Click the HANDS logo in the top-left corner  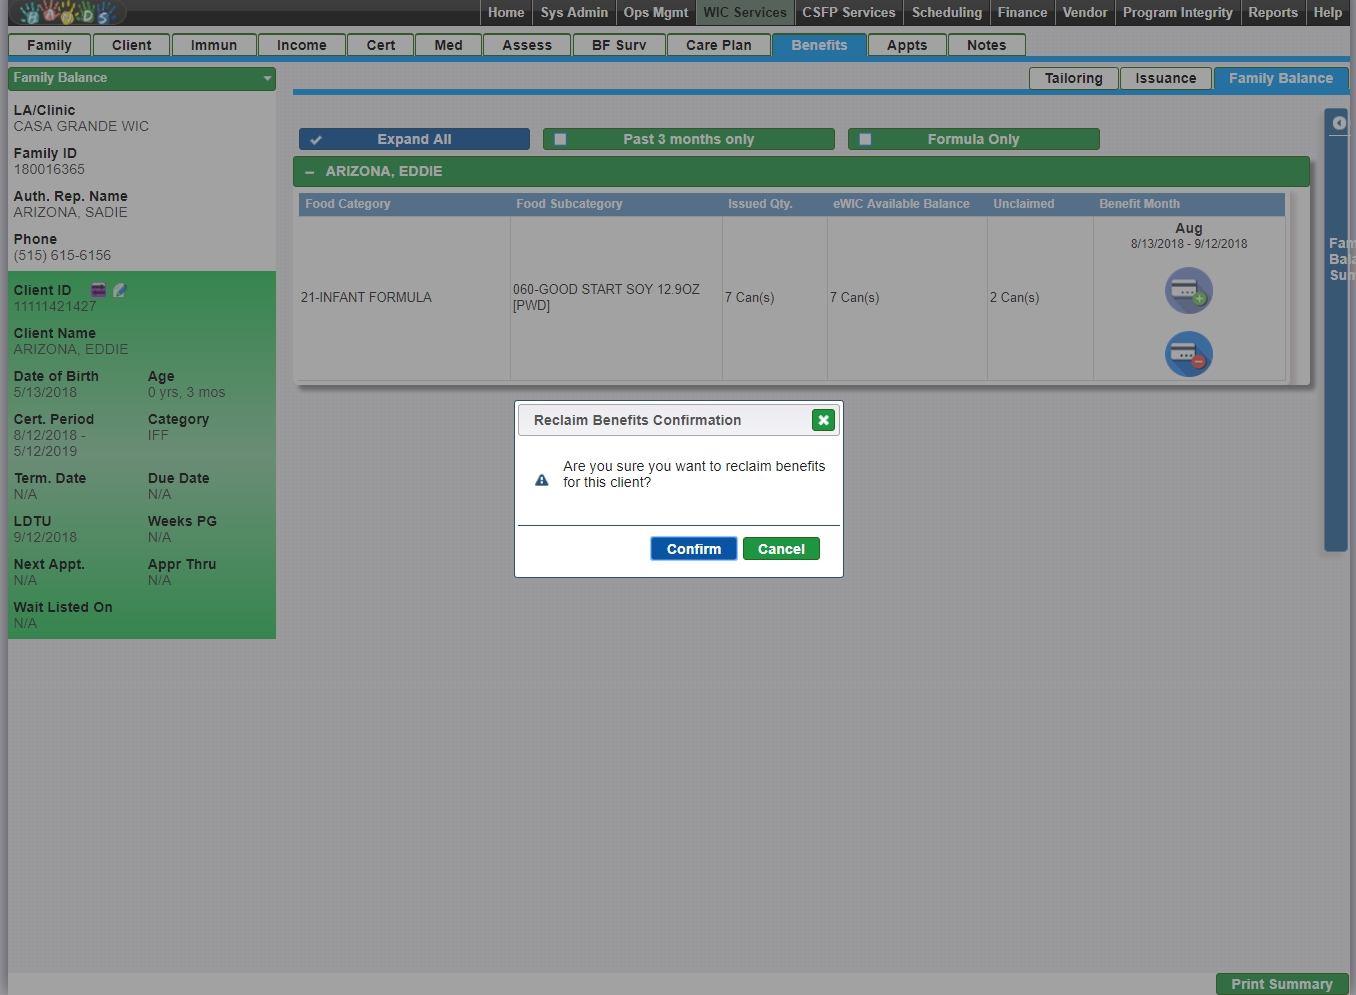(x=65, y=13)
